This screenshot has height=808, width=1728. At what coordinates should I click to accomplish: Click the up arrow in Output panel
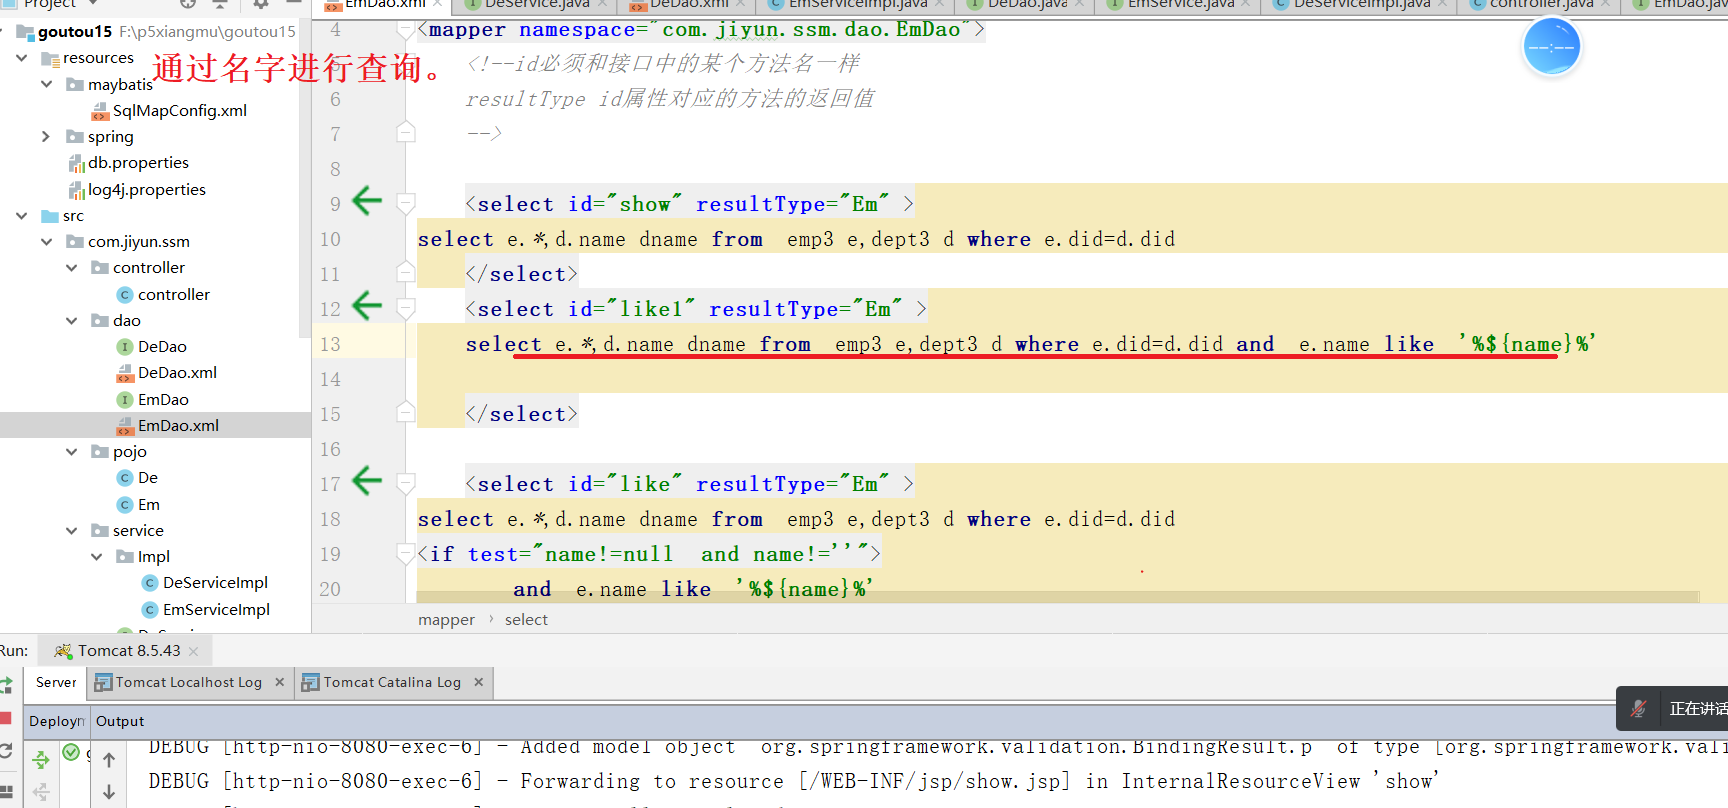click(109, 759)
